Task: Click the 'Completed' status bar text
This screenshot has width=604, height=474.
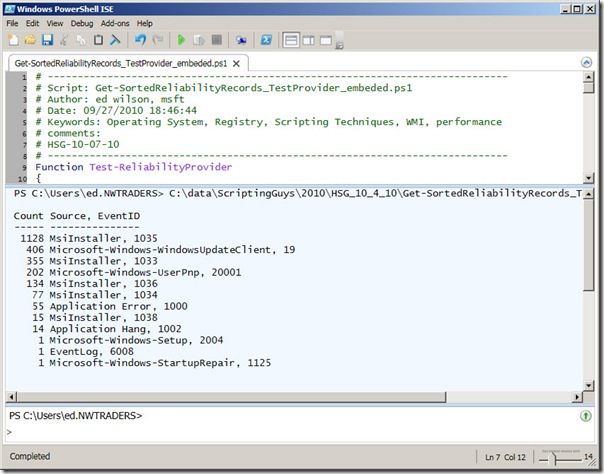Action: pyautogui.click(x=30, y=456)
